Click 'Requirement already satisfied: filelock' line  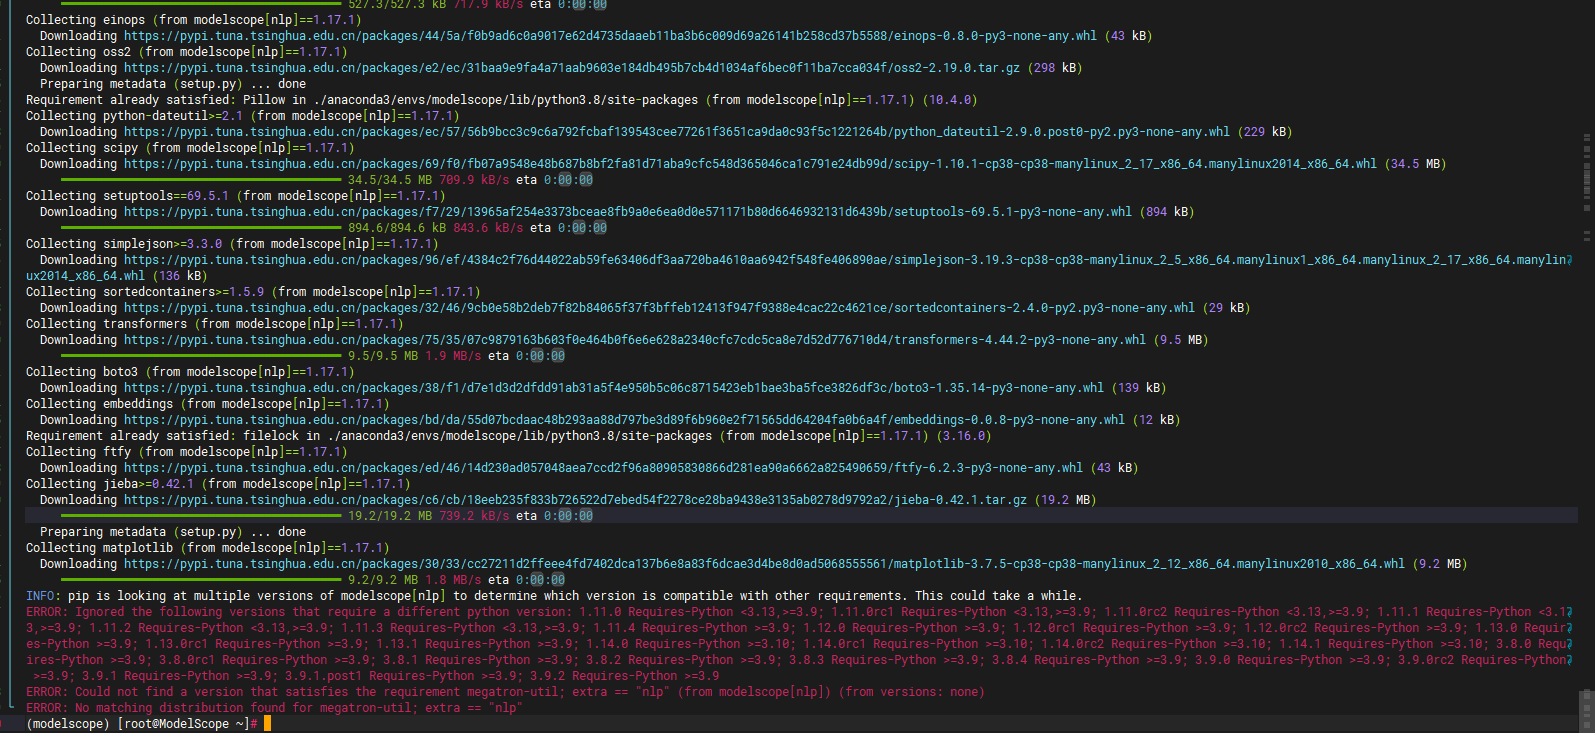[x=508, y=436]
